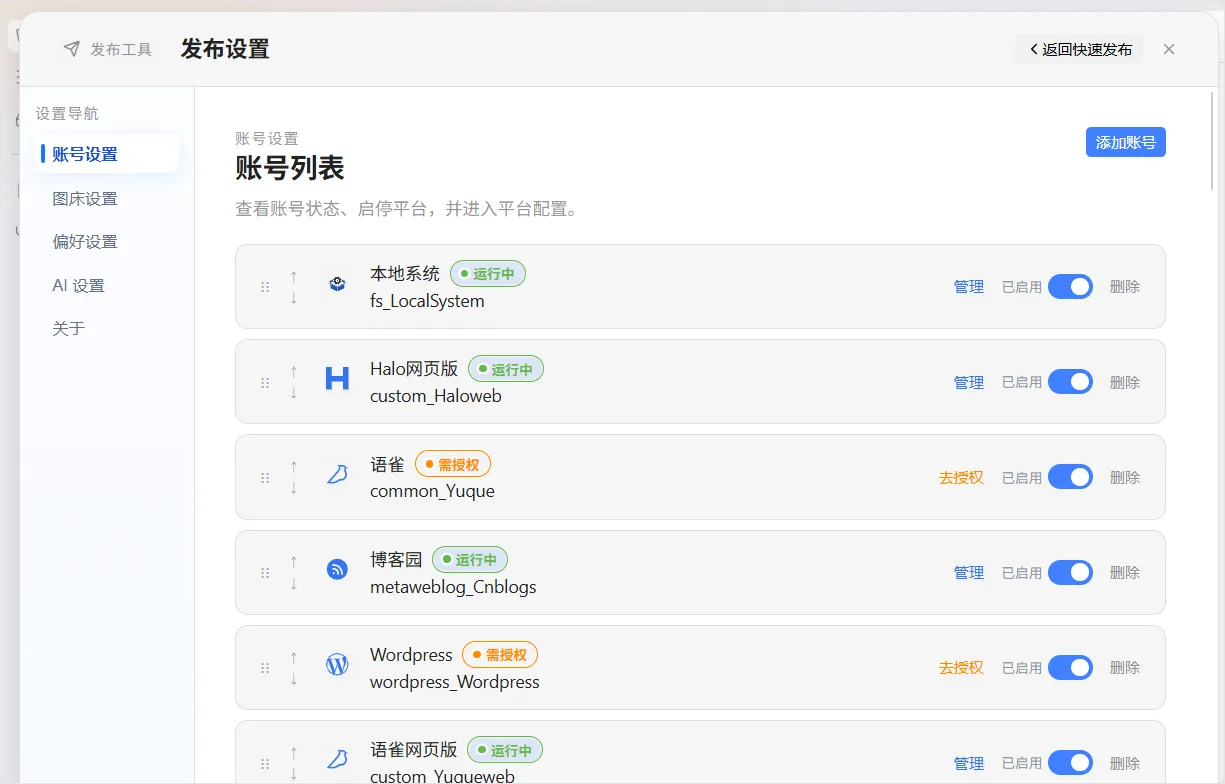1225x784 pixels.
Task: Click the 发布工具 paper plane icon
Action: [x=71, y=49]
